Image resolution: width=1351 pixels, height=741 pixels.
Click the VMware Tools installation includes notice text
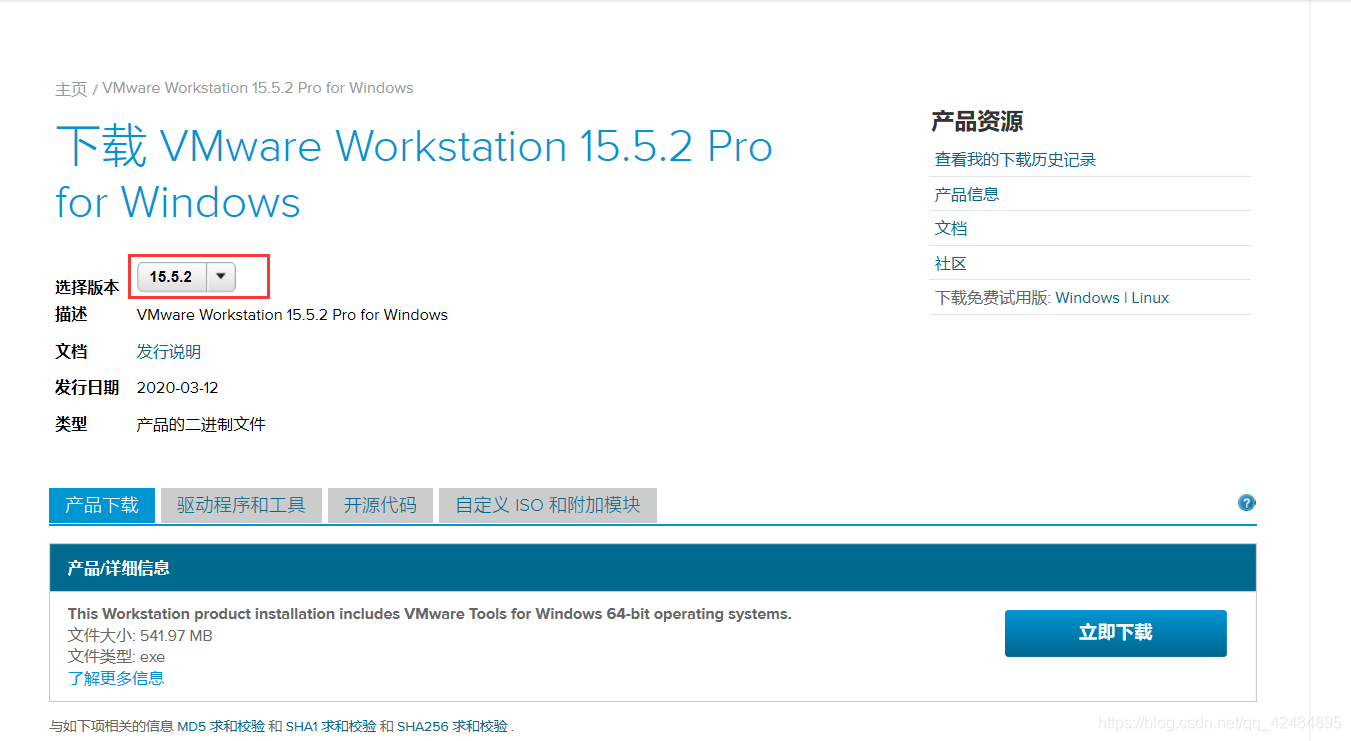click(430, 614)
